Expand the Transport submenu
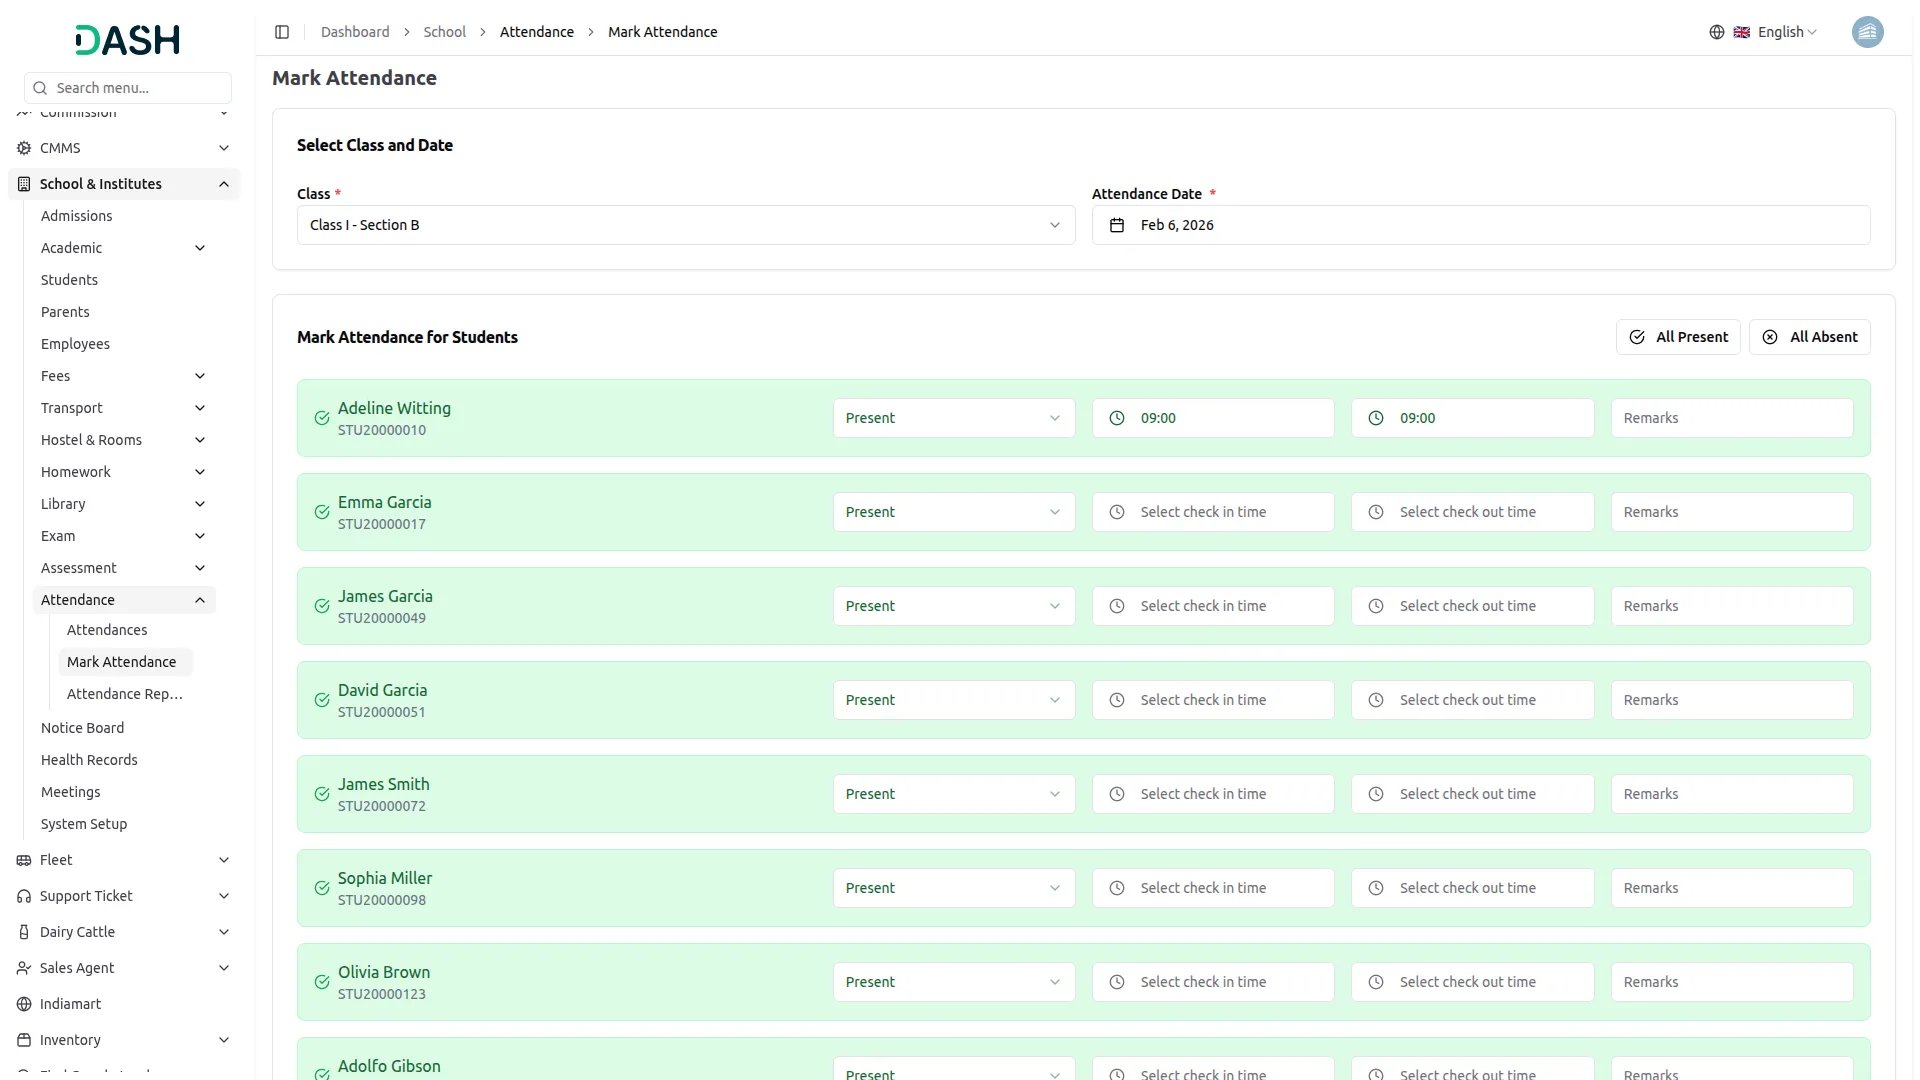The image size is (1920, 1080). click(124, 408)
